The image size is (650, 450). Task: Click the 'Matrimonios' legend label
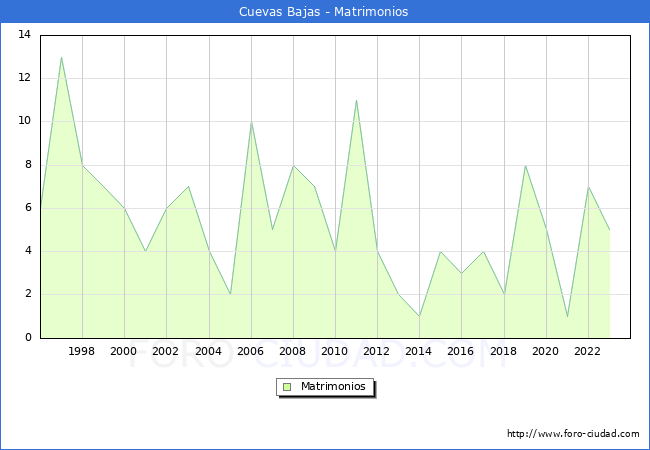[333, 386]
